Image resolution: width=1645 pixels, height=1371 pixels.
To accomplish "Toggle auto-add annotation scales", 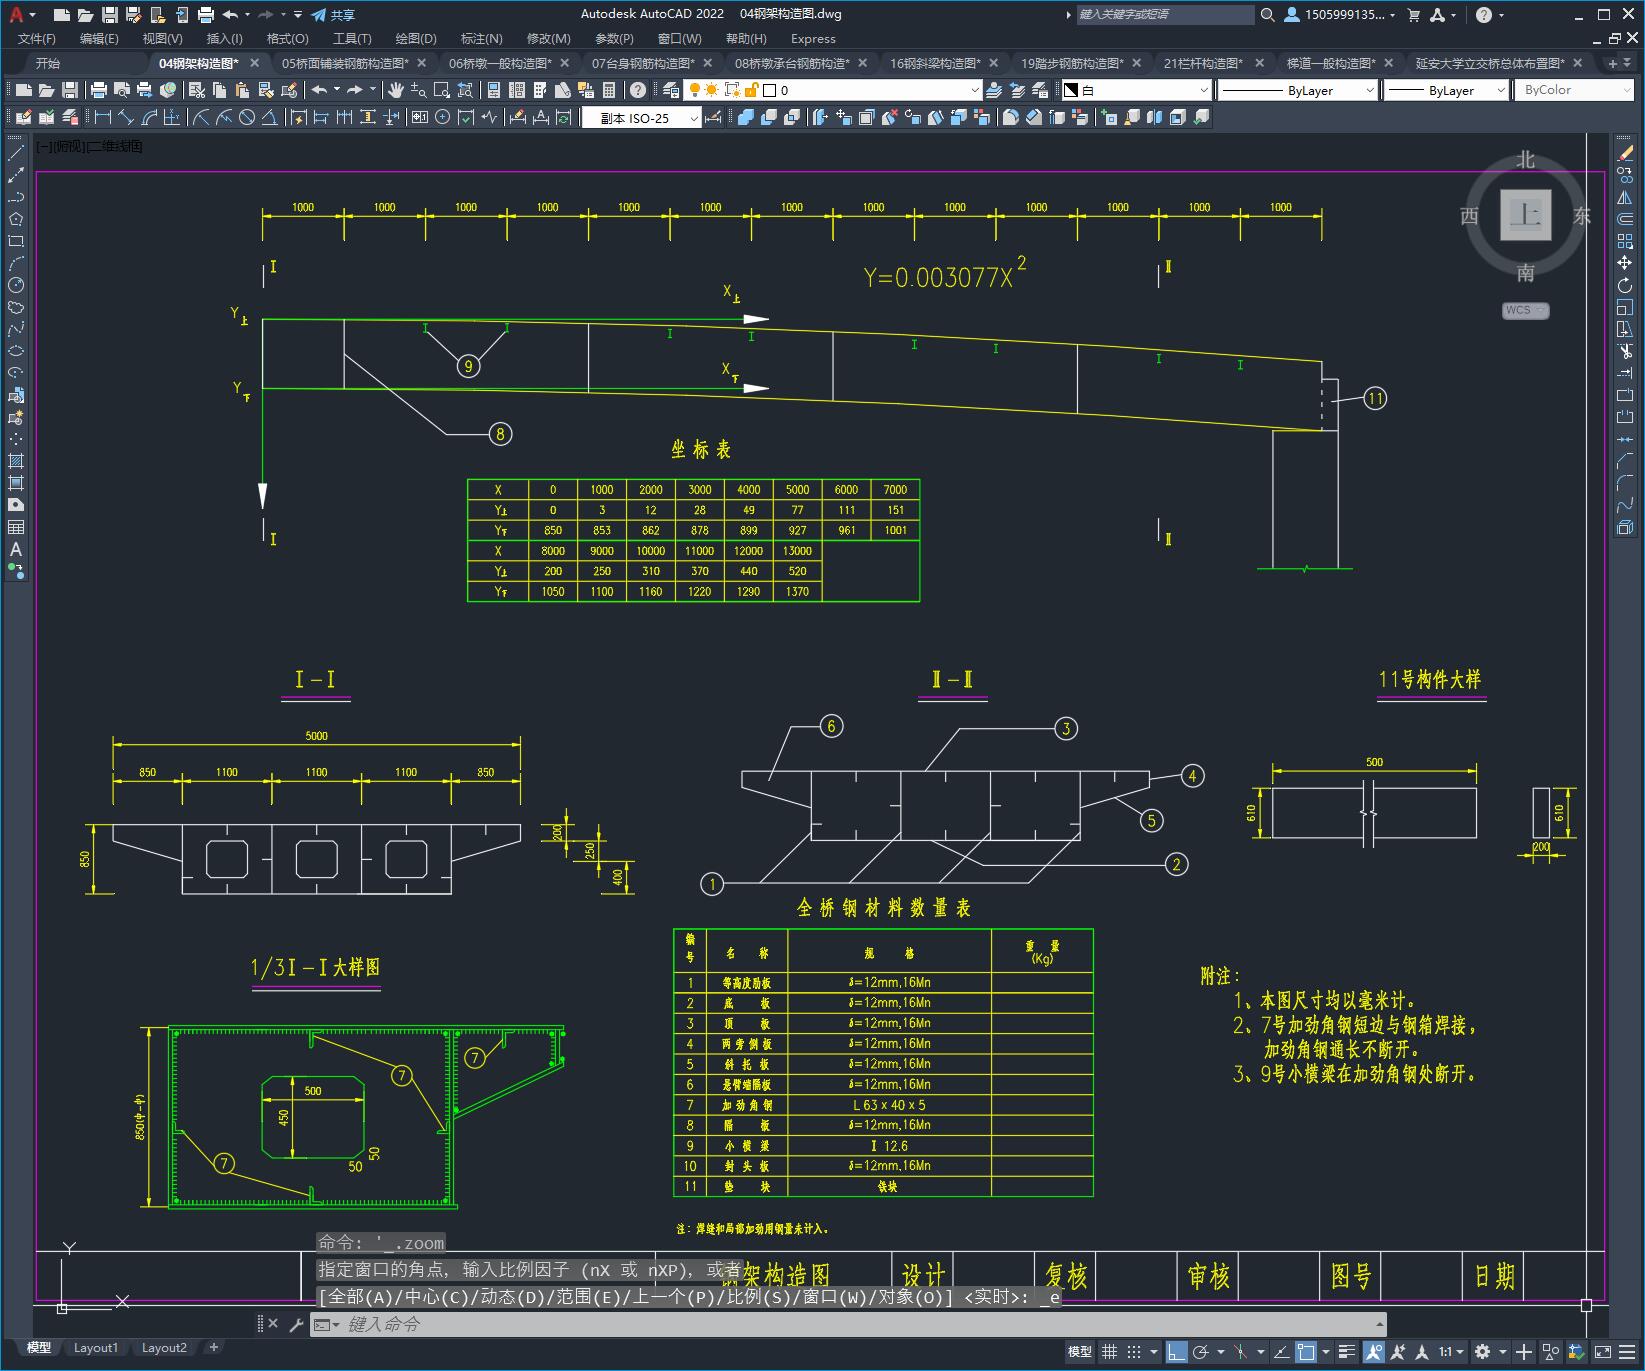I will 1398,1352.
